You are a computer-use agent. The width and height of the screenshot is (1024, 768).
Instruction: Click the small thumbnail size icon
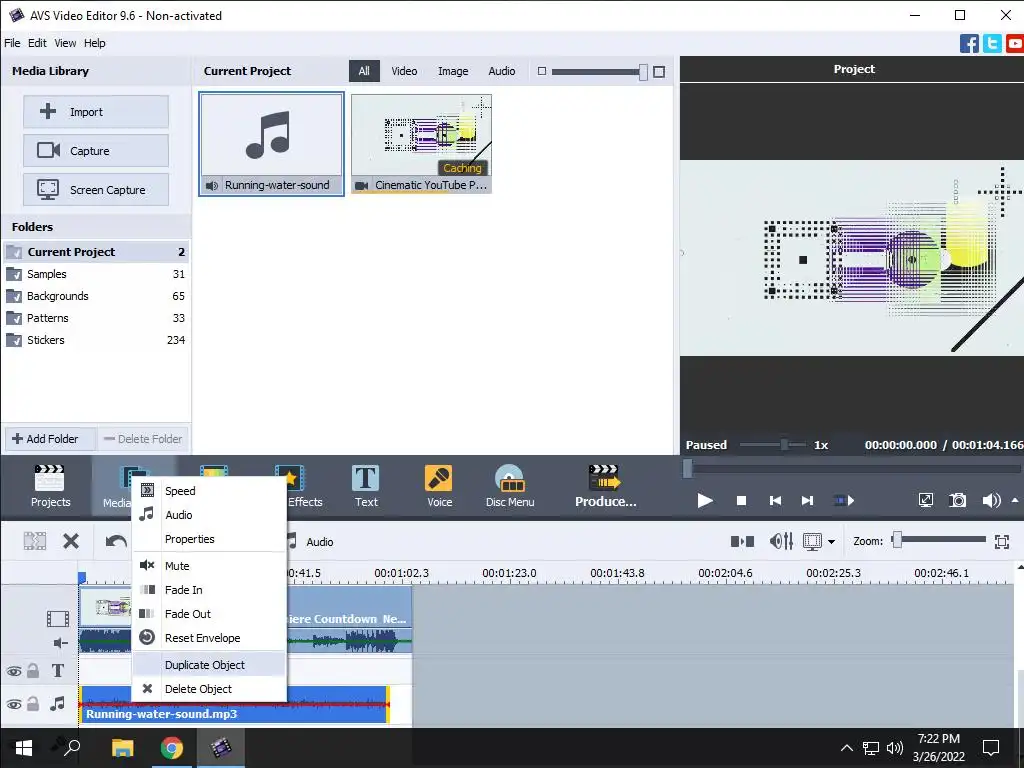(541, 71)
